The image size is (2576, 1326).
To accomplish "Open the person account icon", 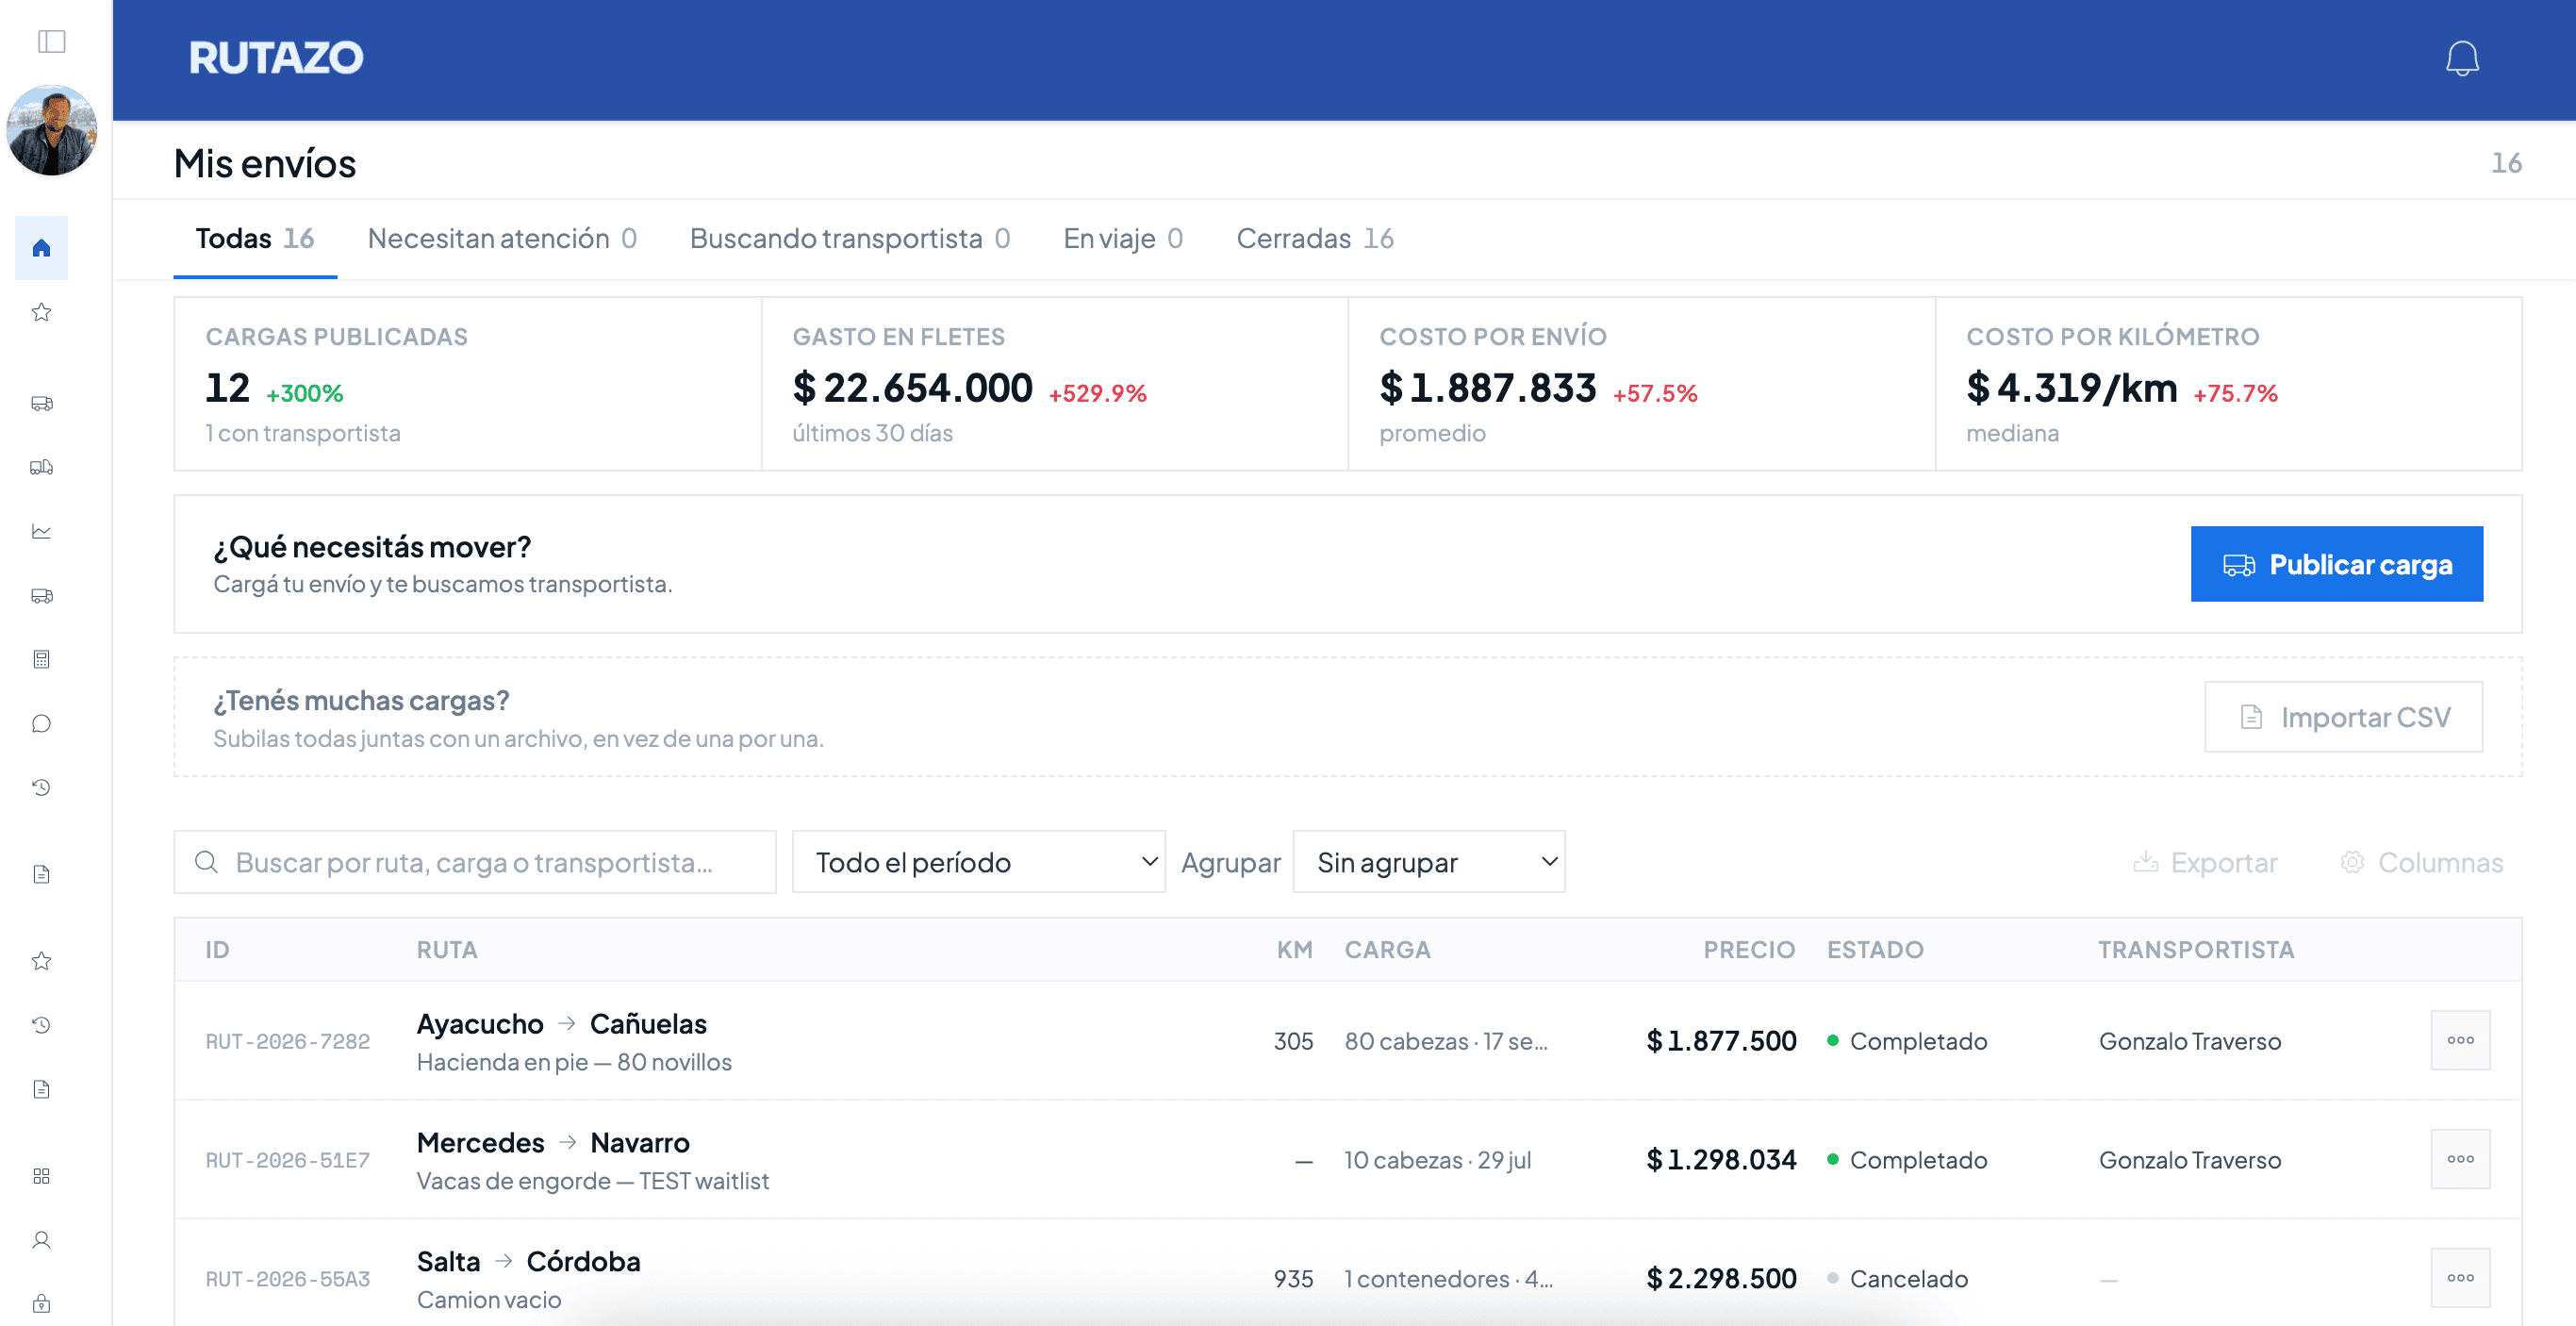I will pos(41,1240).
